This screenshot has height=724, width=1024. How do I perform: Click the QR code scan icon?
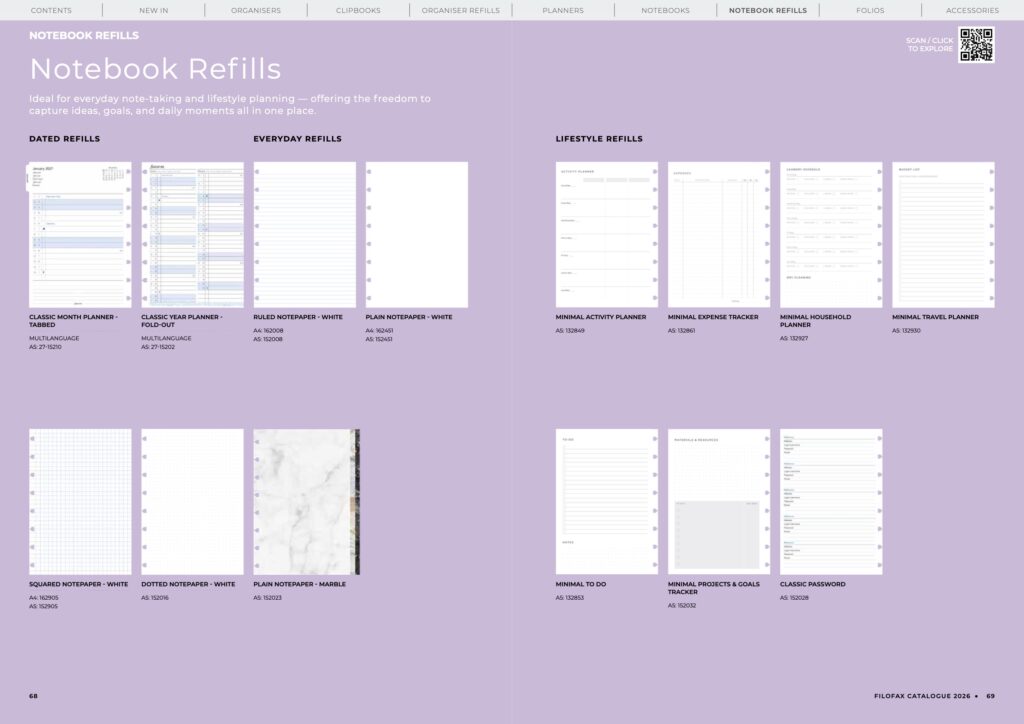point(976,45)
